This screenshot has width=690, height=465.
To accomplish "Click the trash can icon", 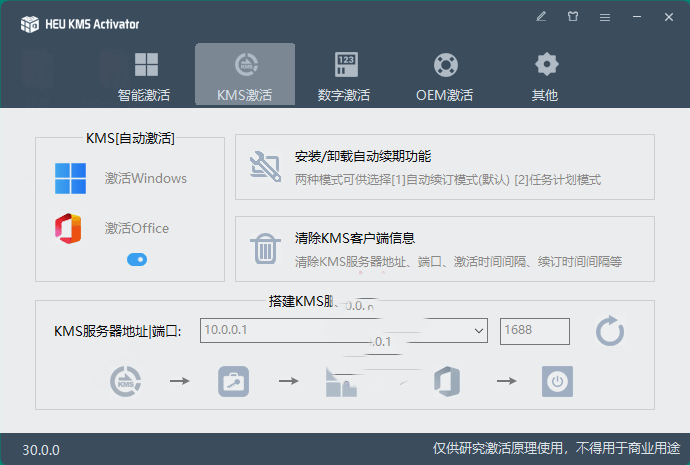I will (265, 249).
